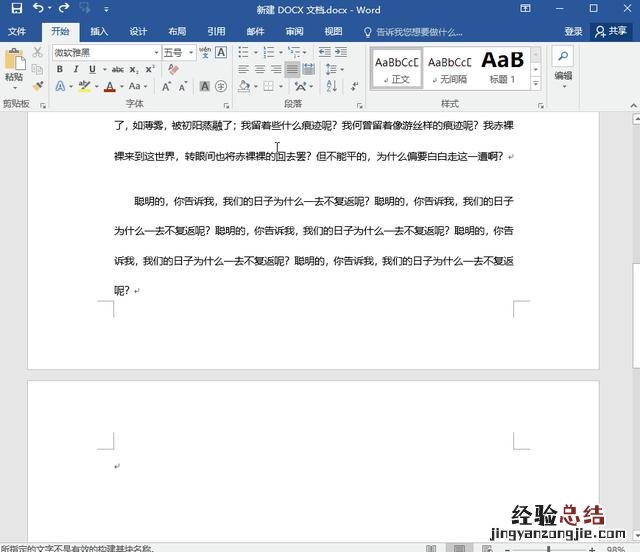This screenshot has height=552, width=640.
Task: Open the 文件 menu
Action: tap(17, 31)
